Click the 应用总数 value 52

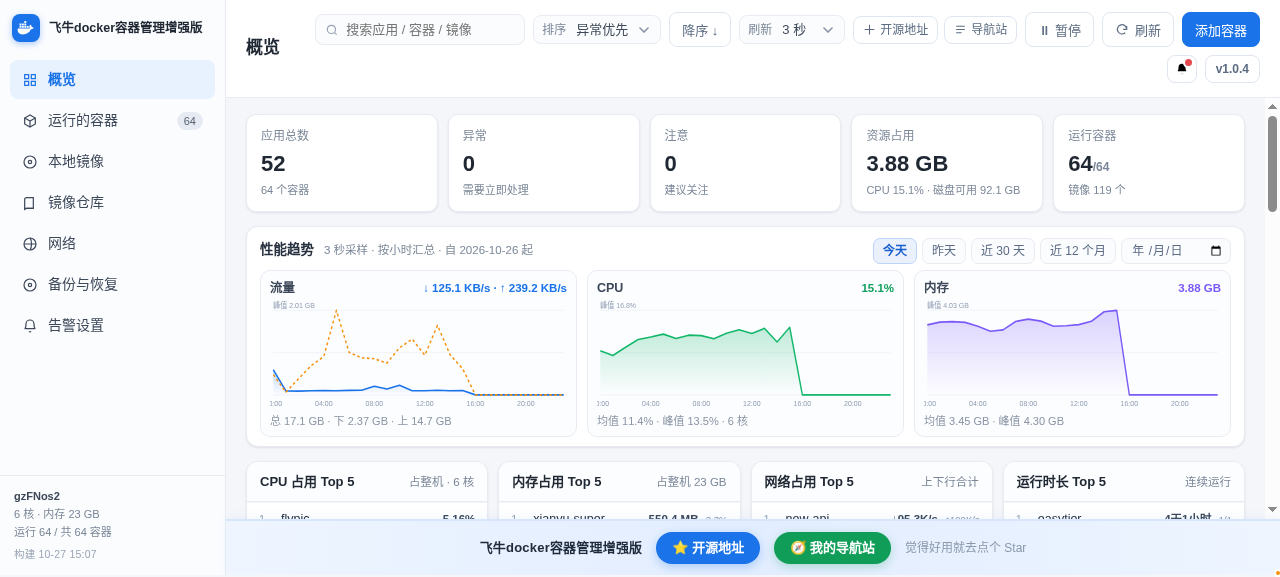click(x=273, y=164)
